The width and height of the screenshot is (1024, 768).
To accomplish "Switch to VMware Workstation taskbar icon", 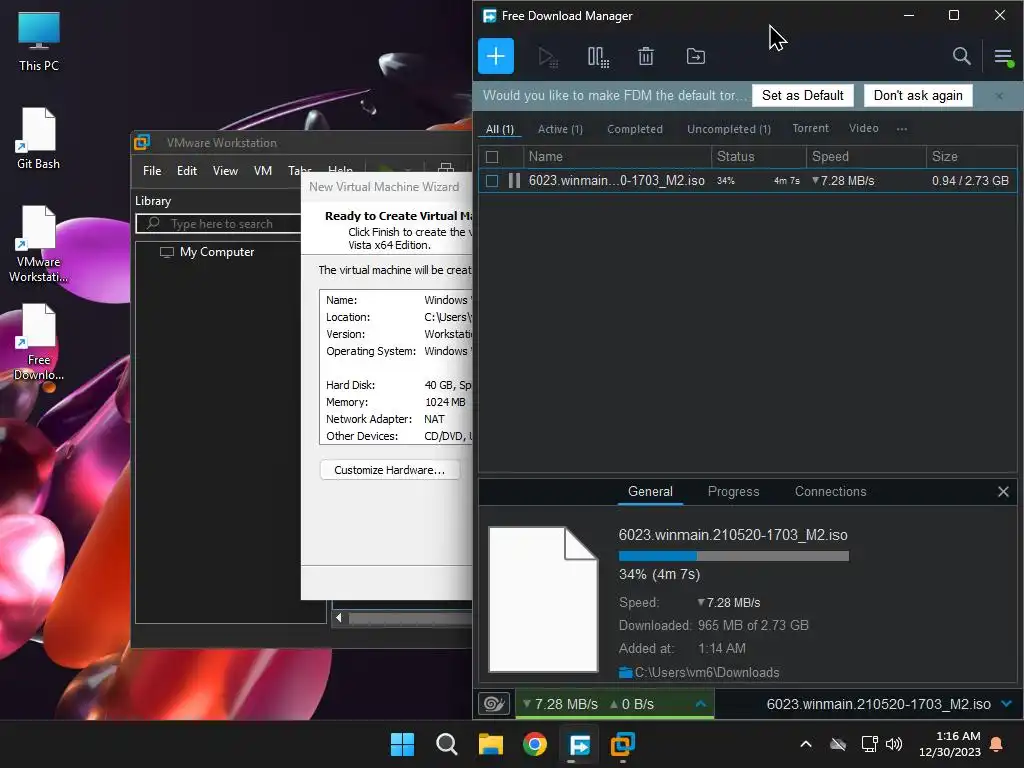I will tap(623, 744).
